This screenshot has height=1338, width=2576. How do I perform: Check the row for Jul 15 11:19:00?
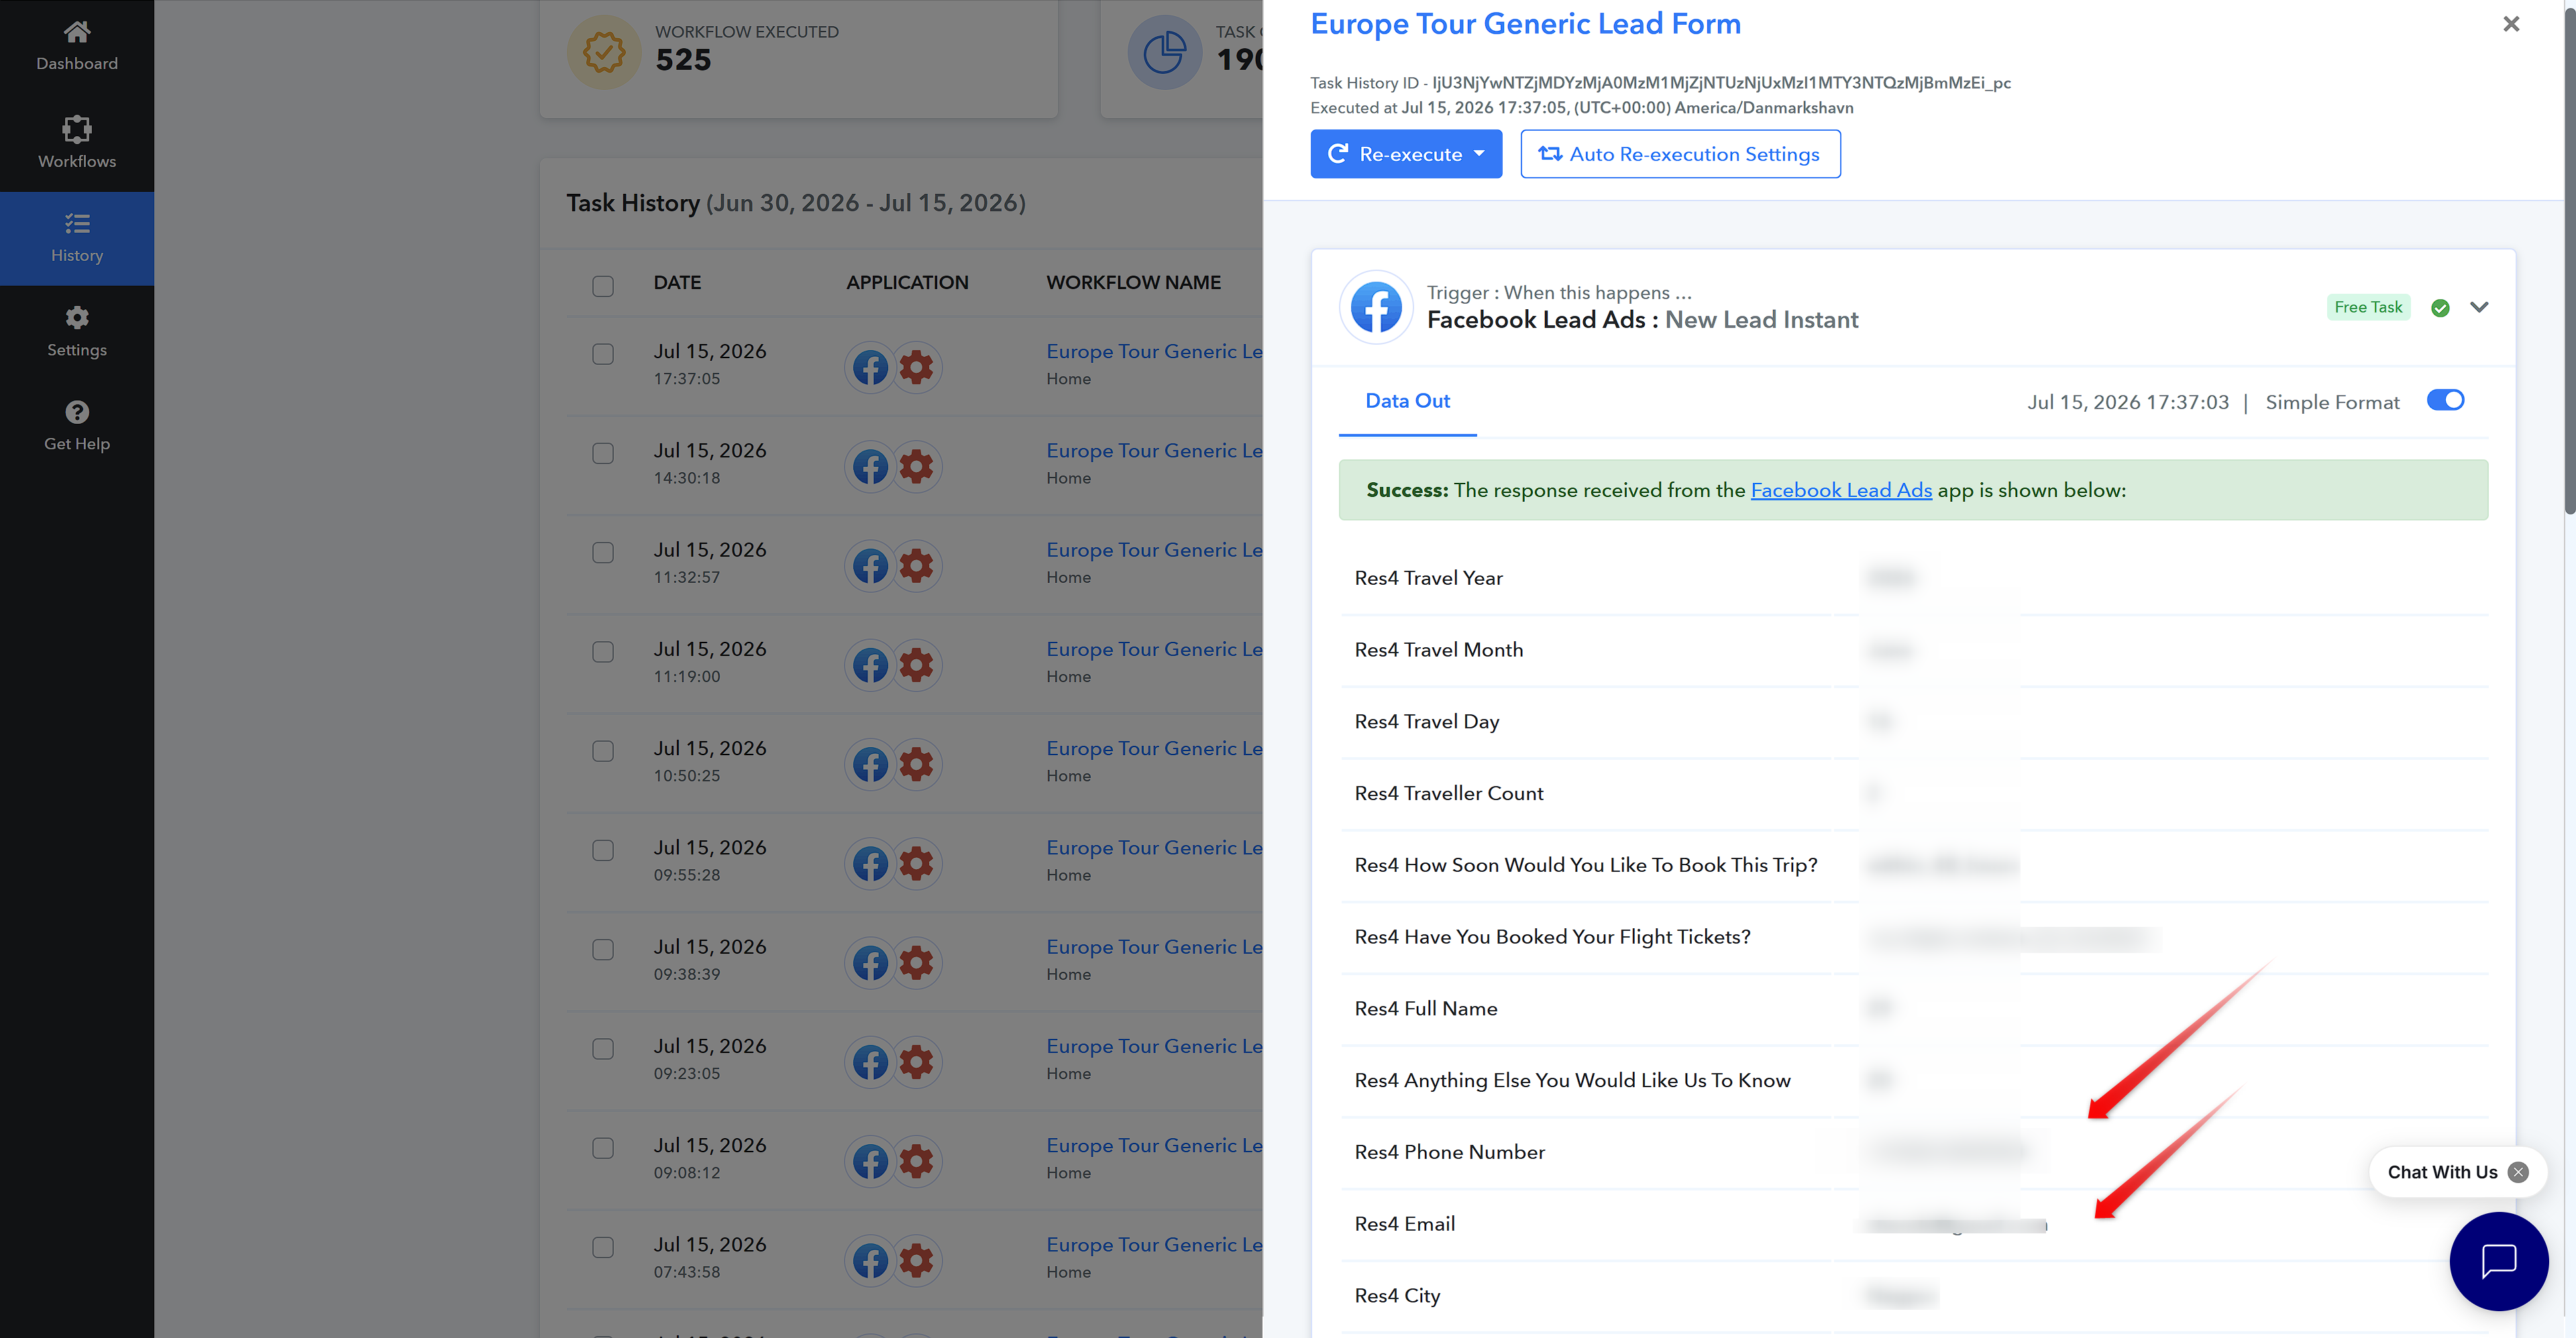click(603, 651)
